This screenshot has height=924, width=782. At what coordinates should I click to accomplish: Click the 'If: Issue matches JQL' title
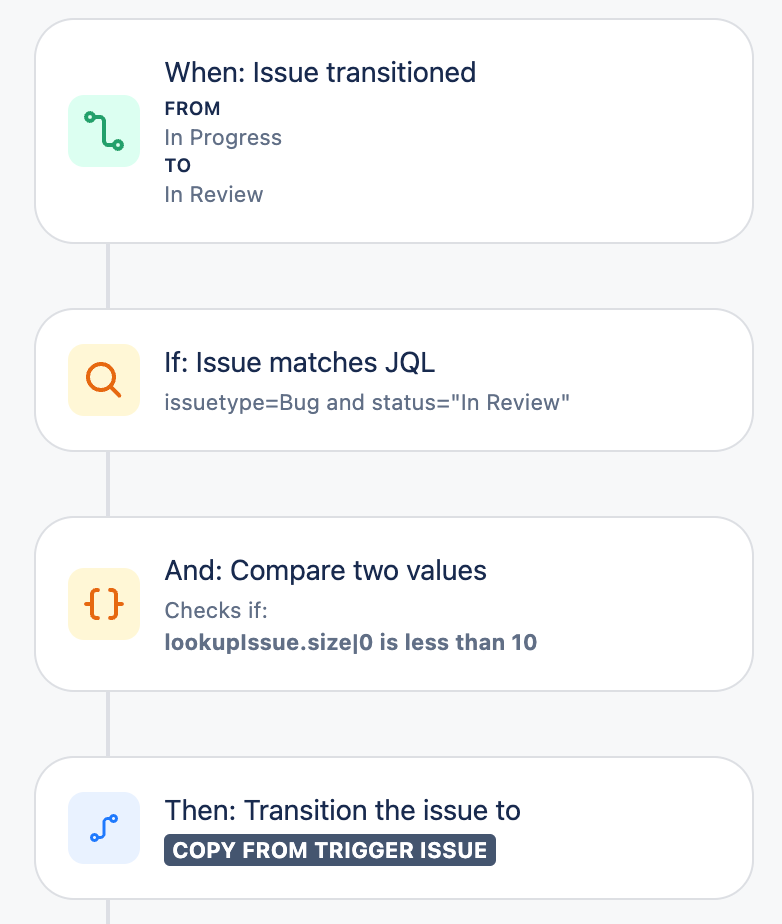pos(300,362)
